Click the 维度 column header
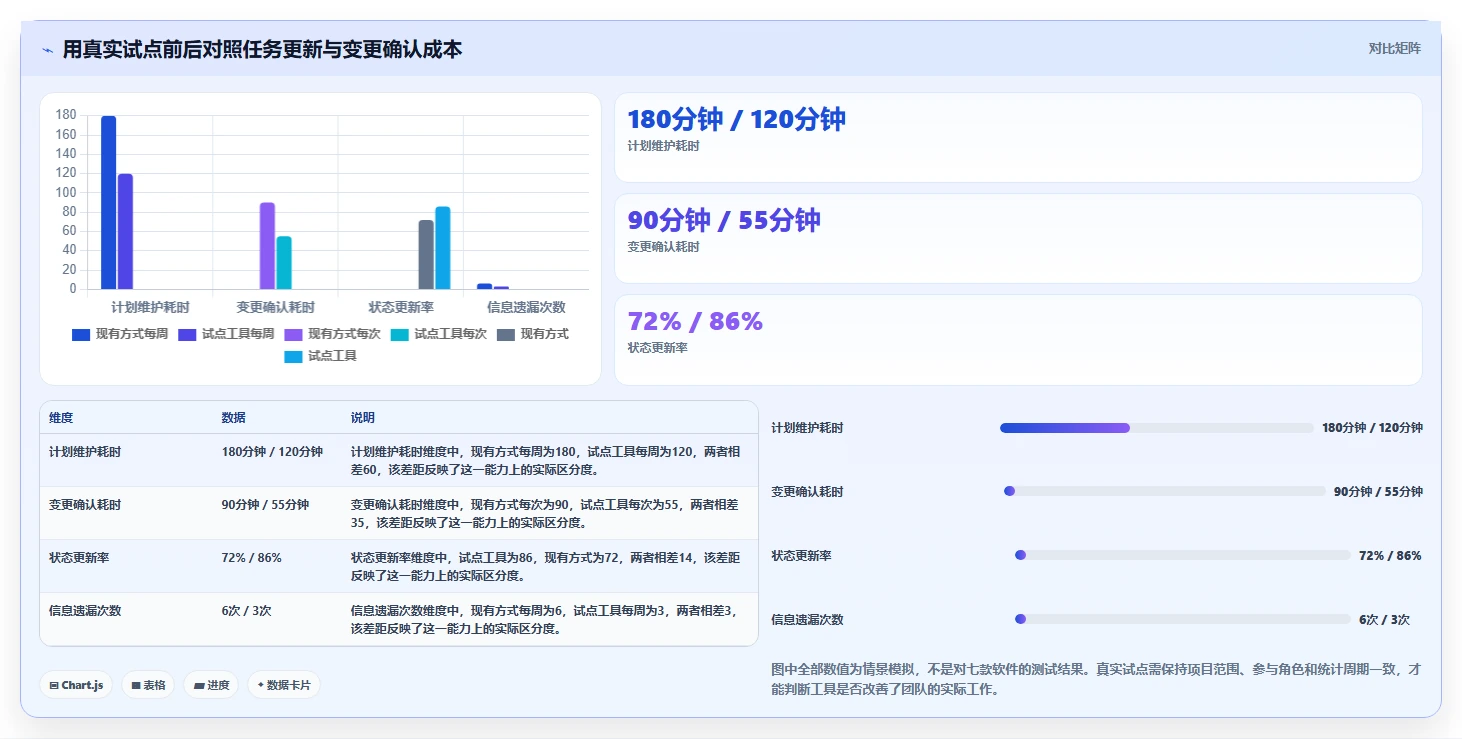 coord(61,418)
